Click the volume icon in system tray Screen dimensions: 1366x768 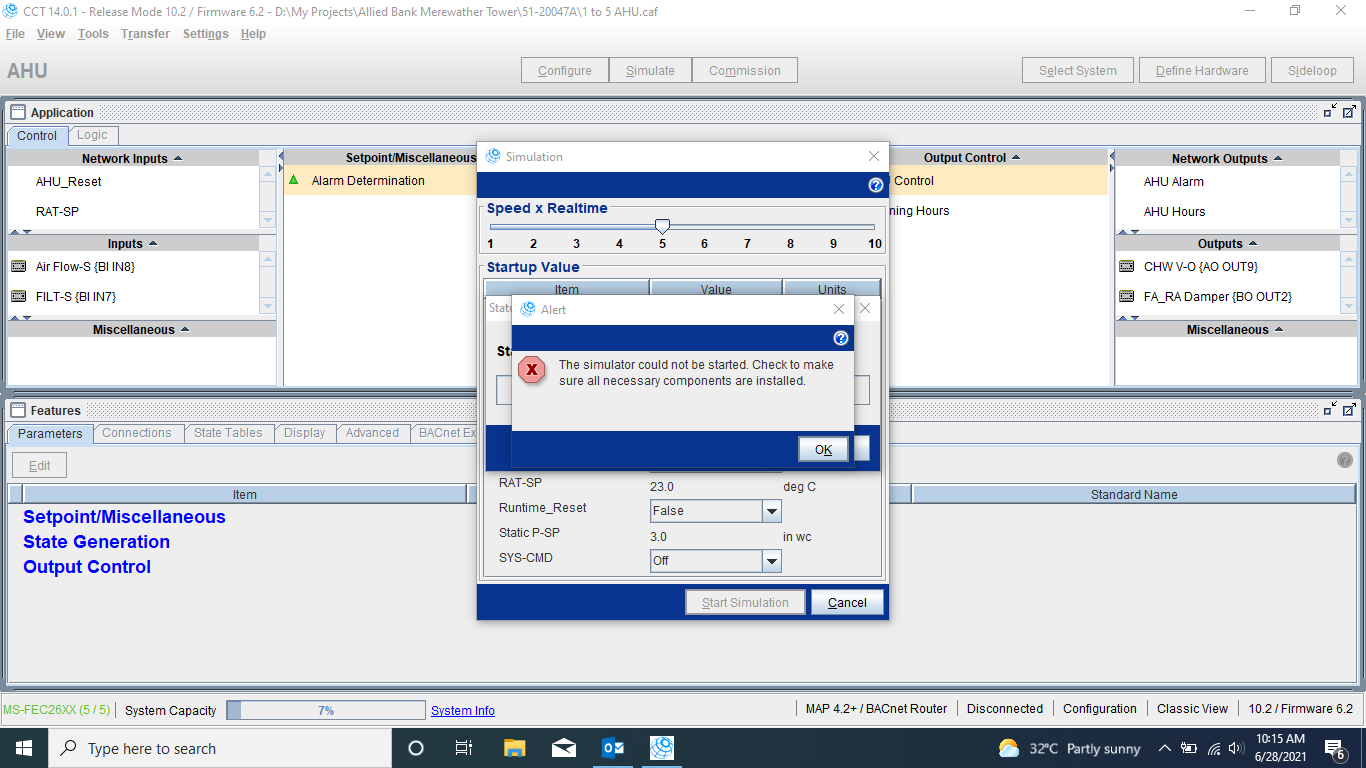click(x=1236, y=748)
